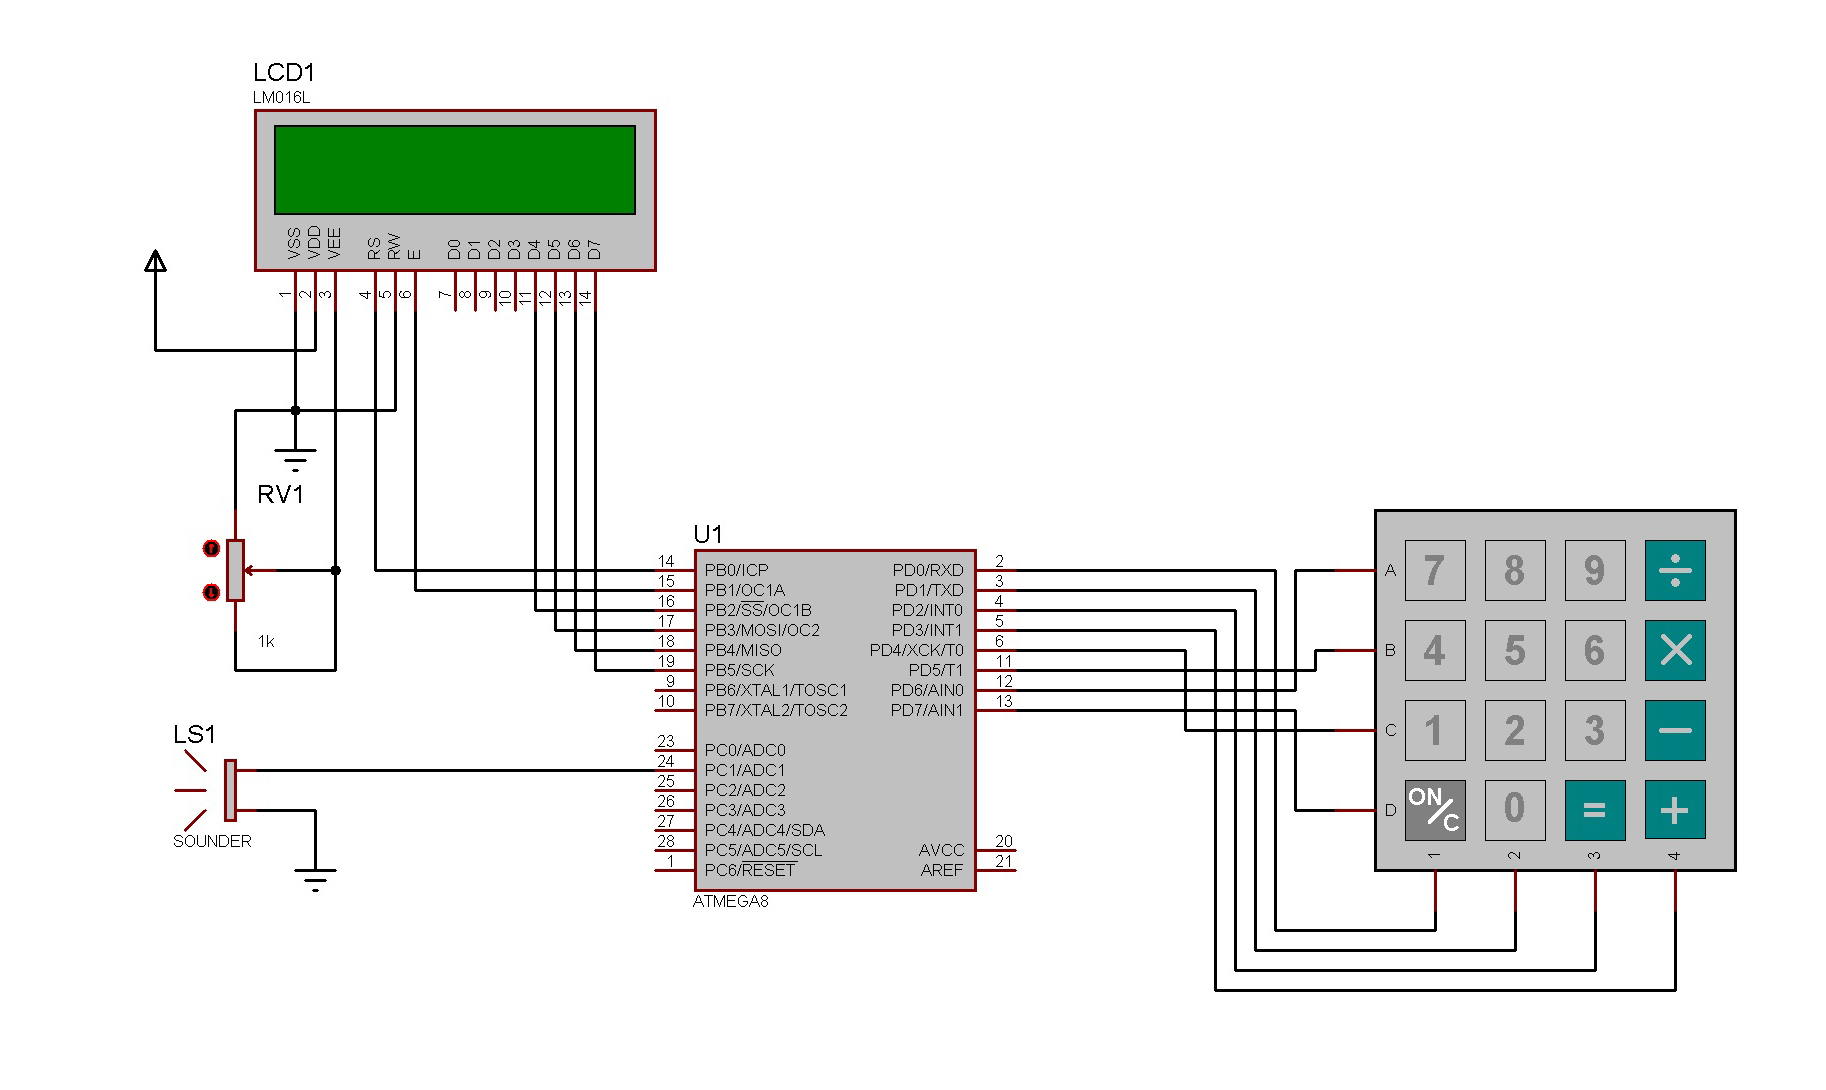Click the PB0/ICP pin label
Image resolution: width=1826 pixels, height=1090 pixels.
point(737,571)
